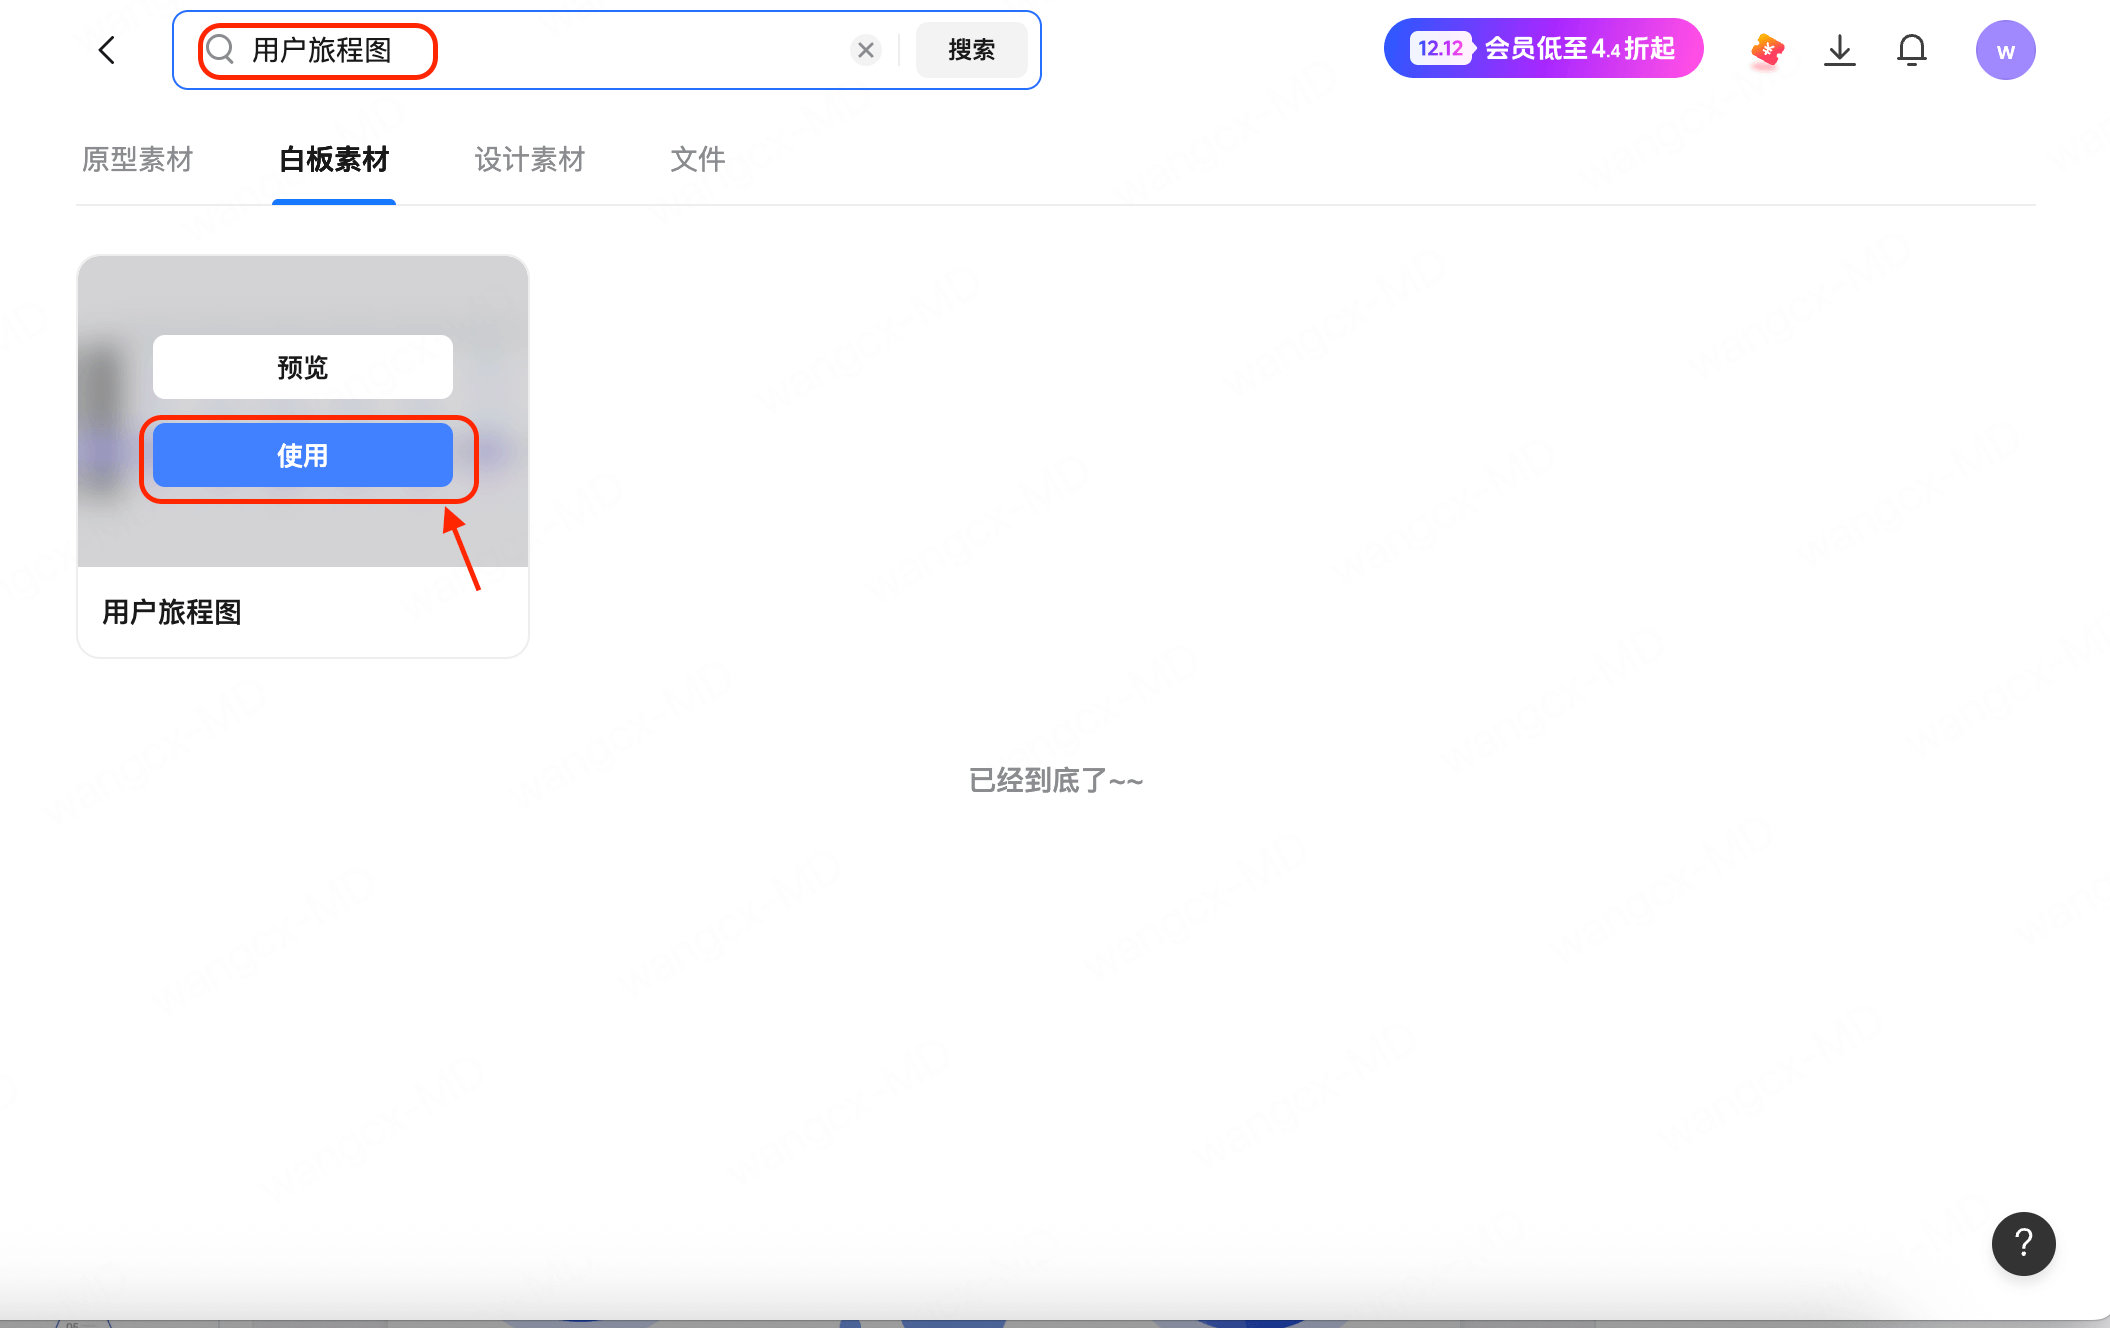Click the coupon ticket icon
The height and width of the screenshot is (1328, 2110).
coord(1766,49)
